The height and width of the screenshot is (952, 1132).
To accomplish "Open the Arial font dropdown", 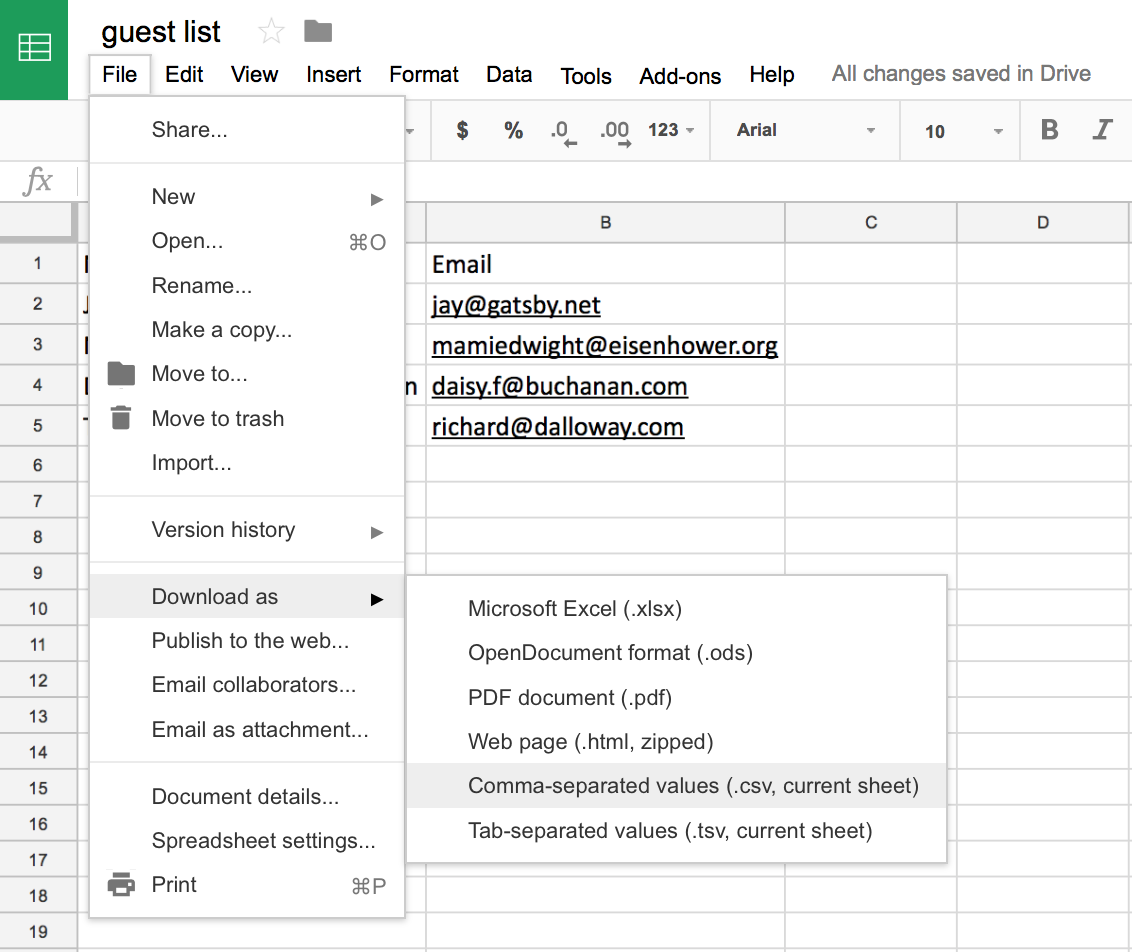I will point(805,131).
